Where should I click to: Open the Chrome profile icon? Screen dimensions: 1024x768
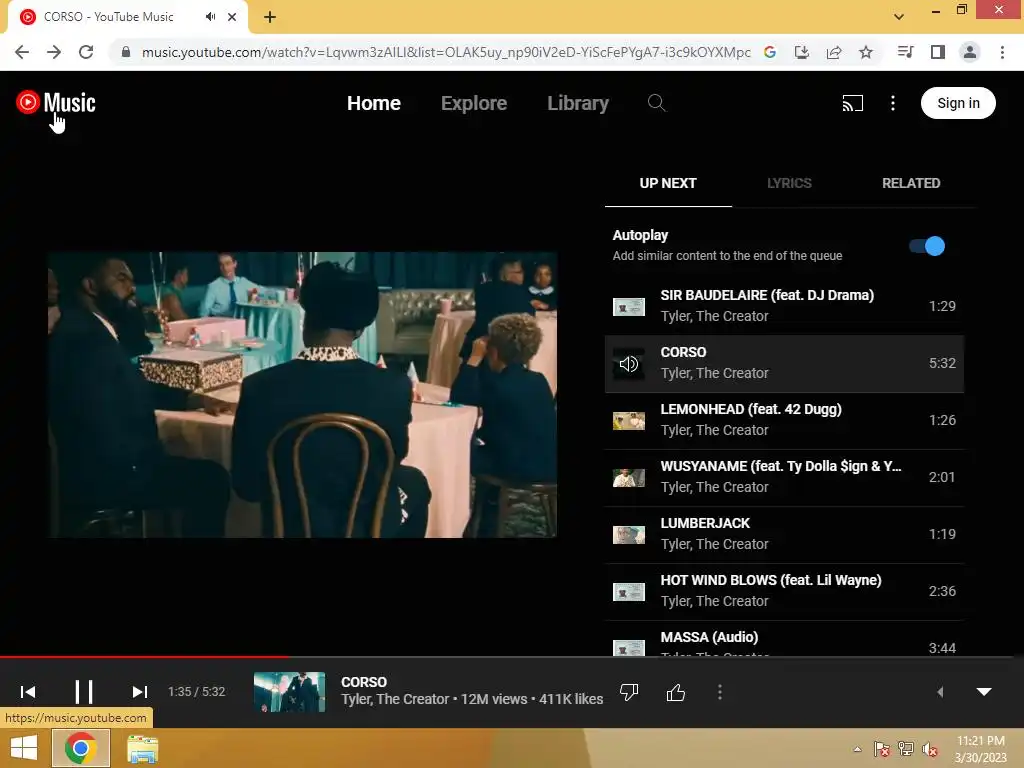point(970,52)
